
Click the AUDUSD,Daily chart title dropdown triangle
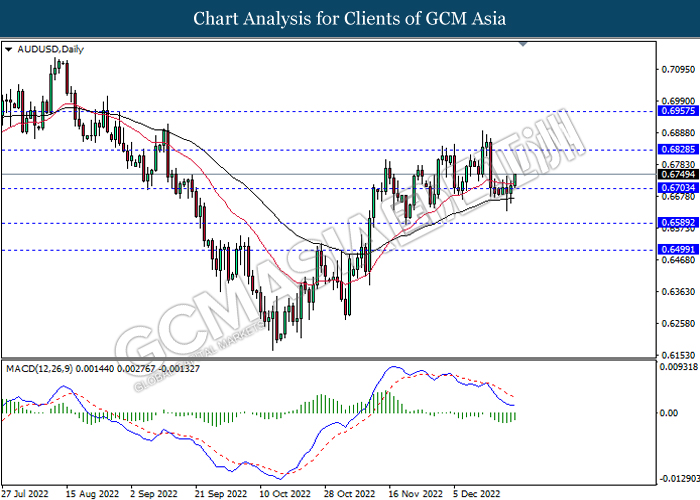click(8, 50)
